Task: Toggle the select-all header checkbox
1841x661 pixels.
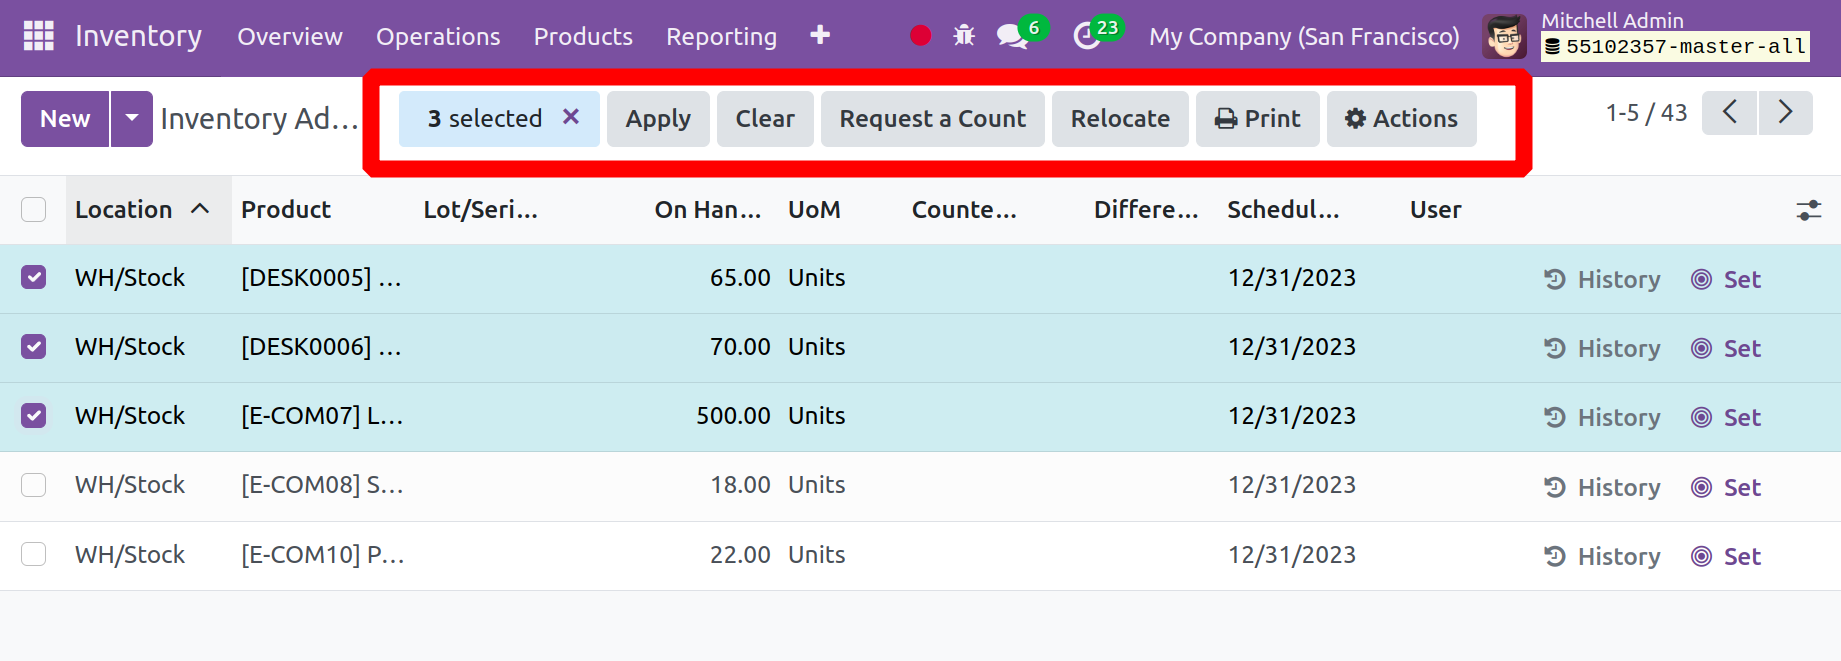Action: pos(34,209)
